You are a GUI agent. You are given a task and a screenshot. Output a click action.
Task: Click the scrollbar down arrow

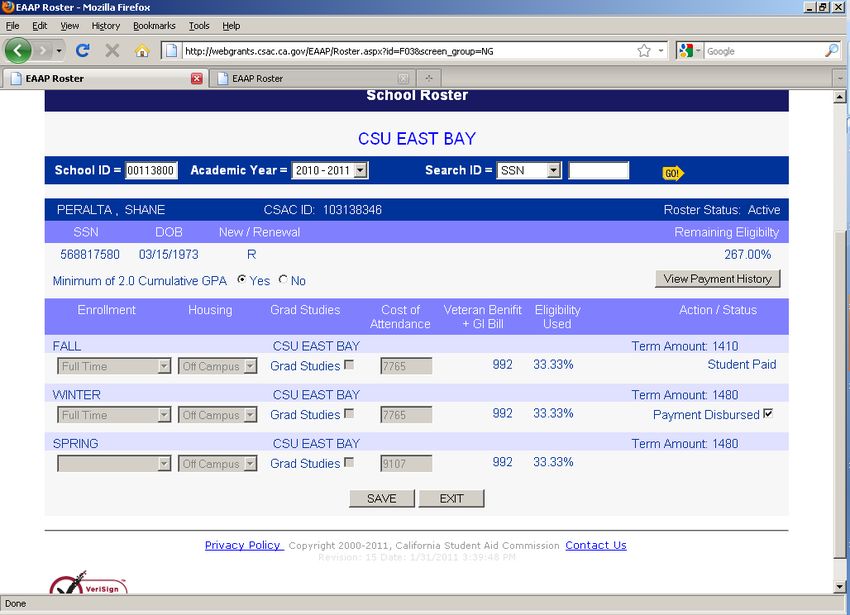pyautogui.click(x=840, y=586)
